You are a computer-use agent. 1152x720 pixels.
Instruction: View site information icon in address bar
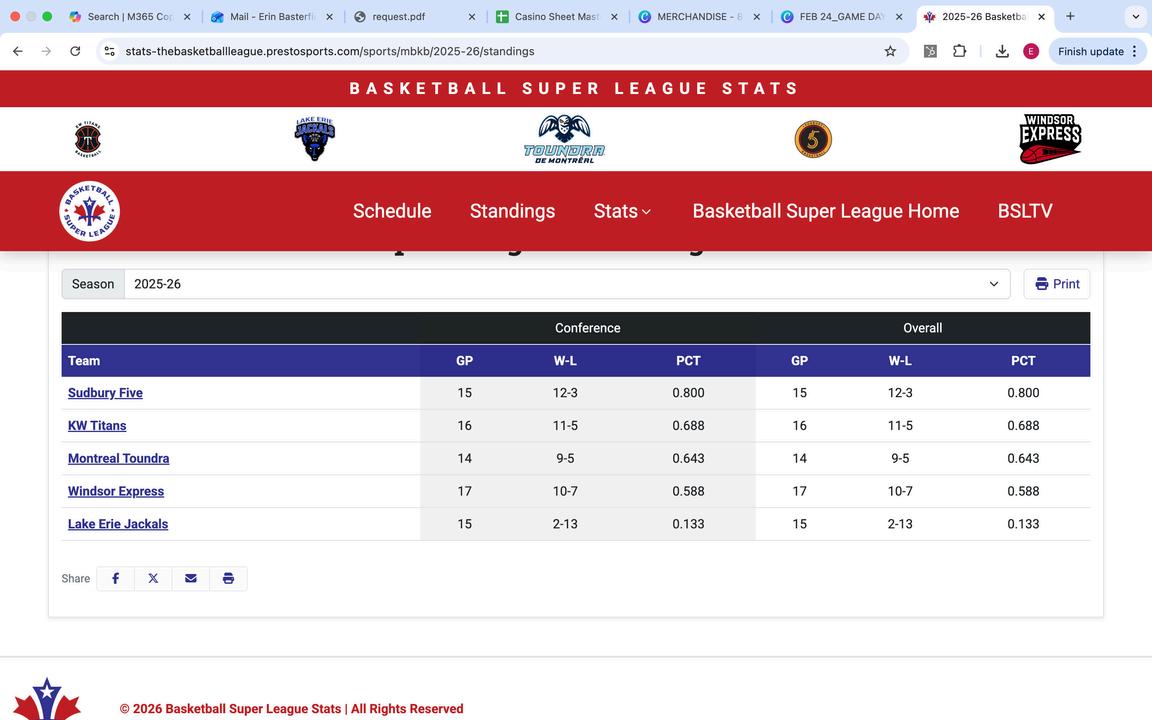109,51
